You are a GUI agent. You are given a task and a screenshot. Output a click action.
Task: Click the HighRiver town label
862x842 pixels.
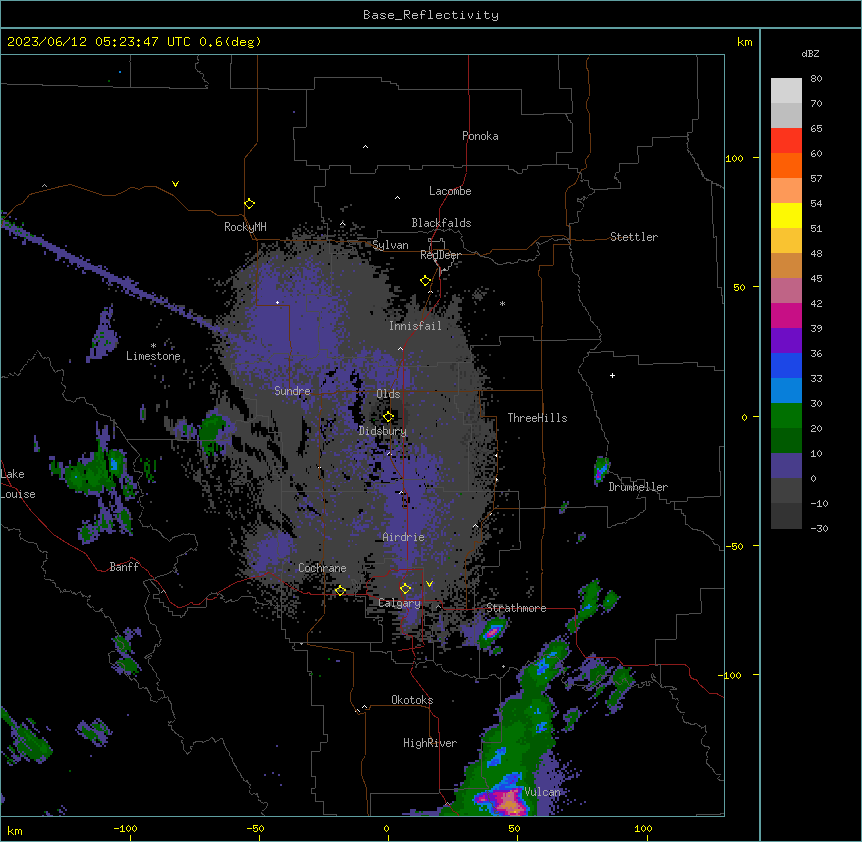pos(430,743)
